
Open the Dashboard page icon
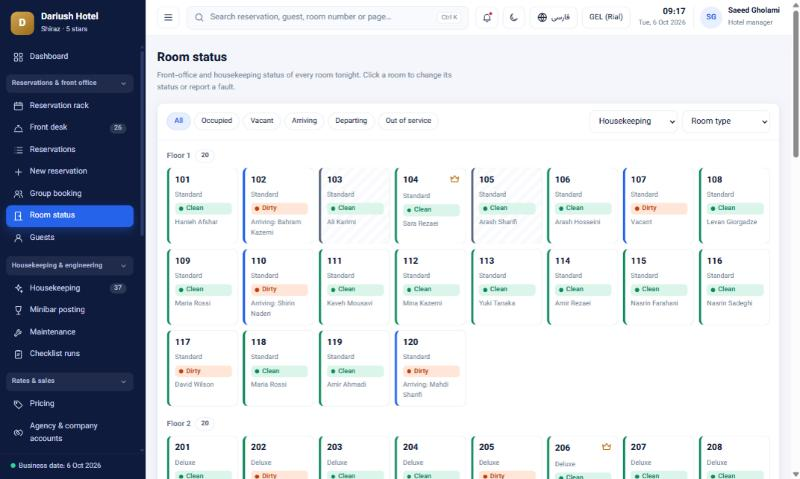(x=18, y=57)
